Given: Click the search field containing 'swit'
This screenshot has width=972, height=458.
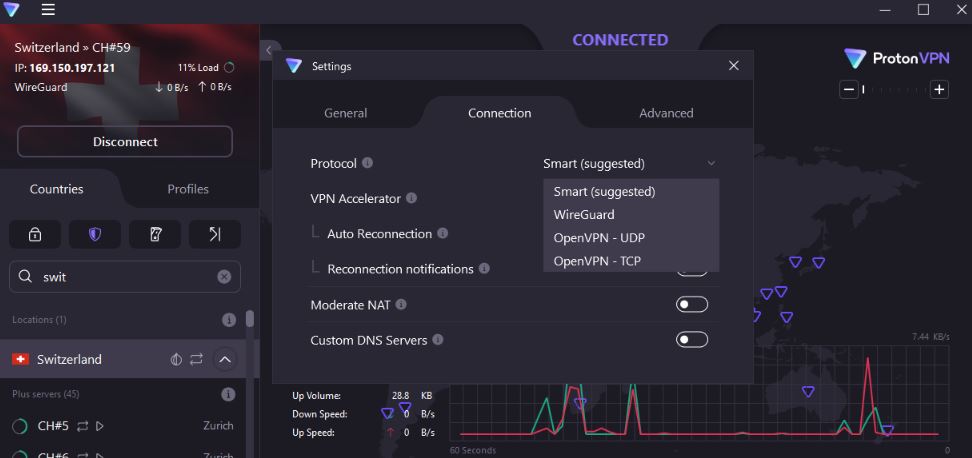Looking at the screenshot, I should [125, 276].
